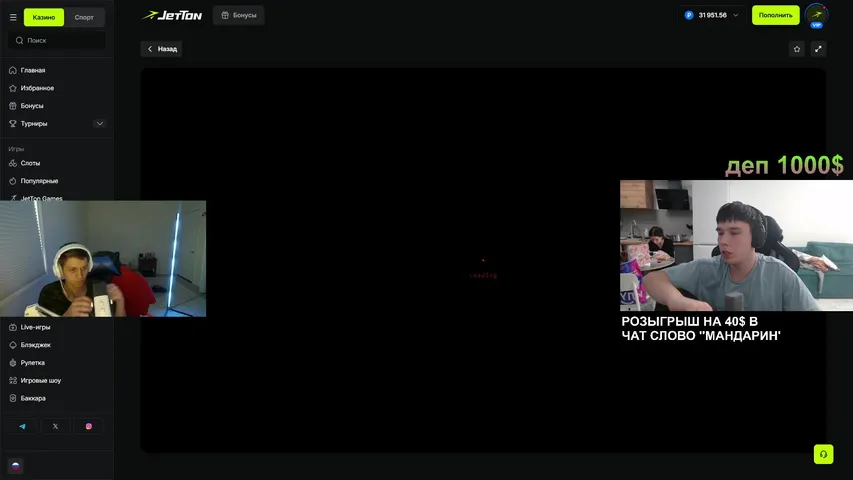Screen dimensions: 853x480
Task: Open the VIP profile avatar
Action: 816,16
